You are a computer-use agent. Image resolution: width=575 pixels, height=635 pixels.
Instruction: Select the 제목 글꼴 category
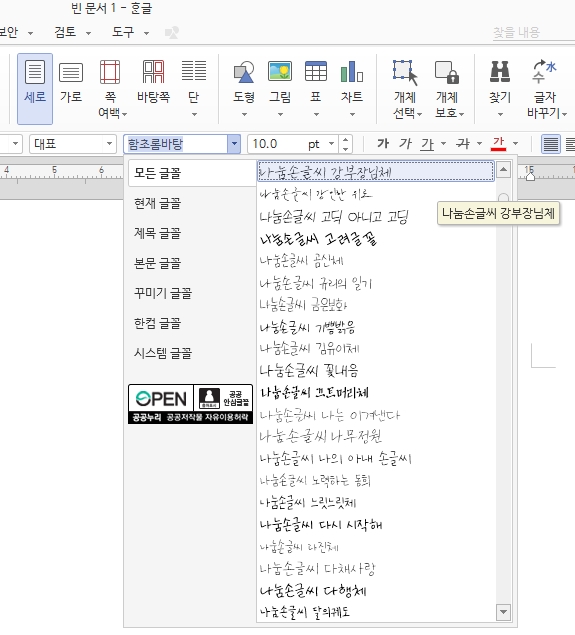pyautogui.click(x=192, y=233)
